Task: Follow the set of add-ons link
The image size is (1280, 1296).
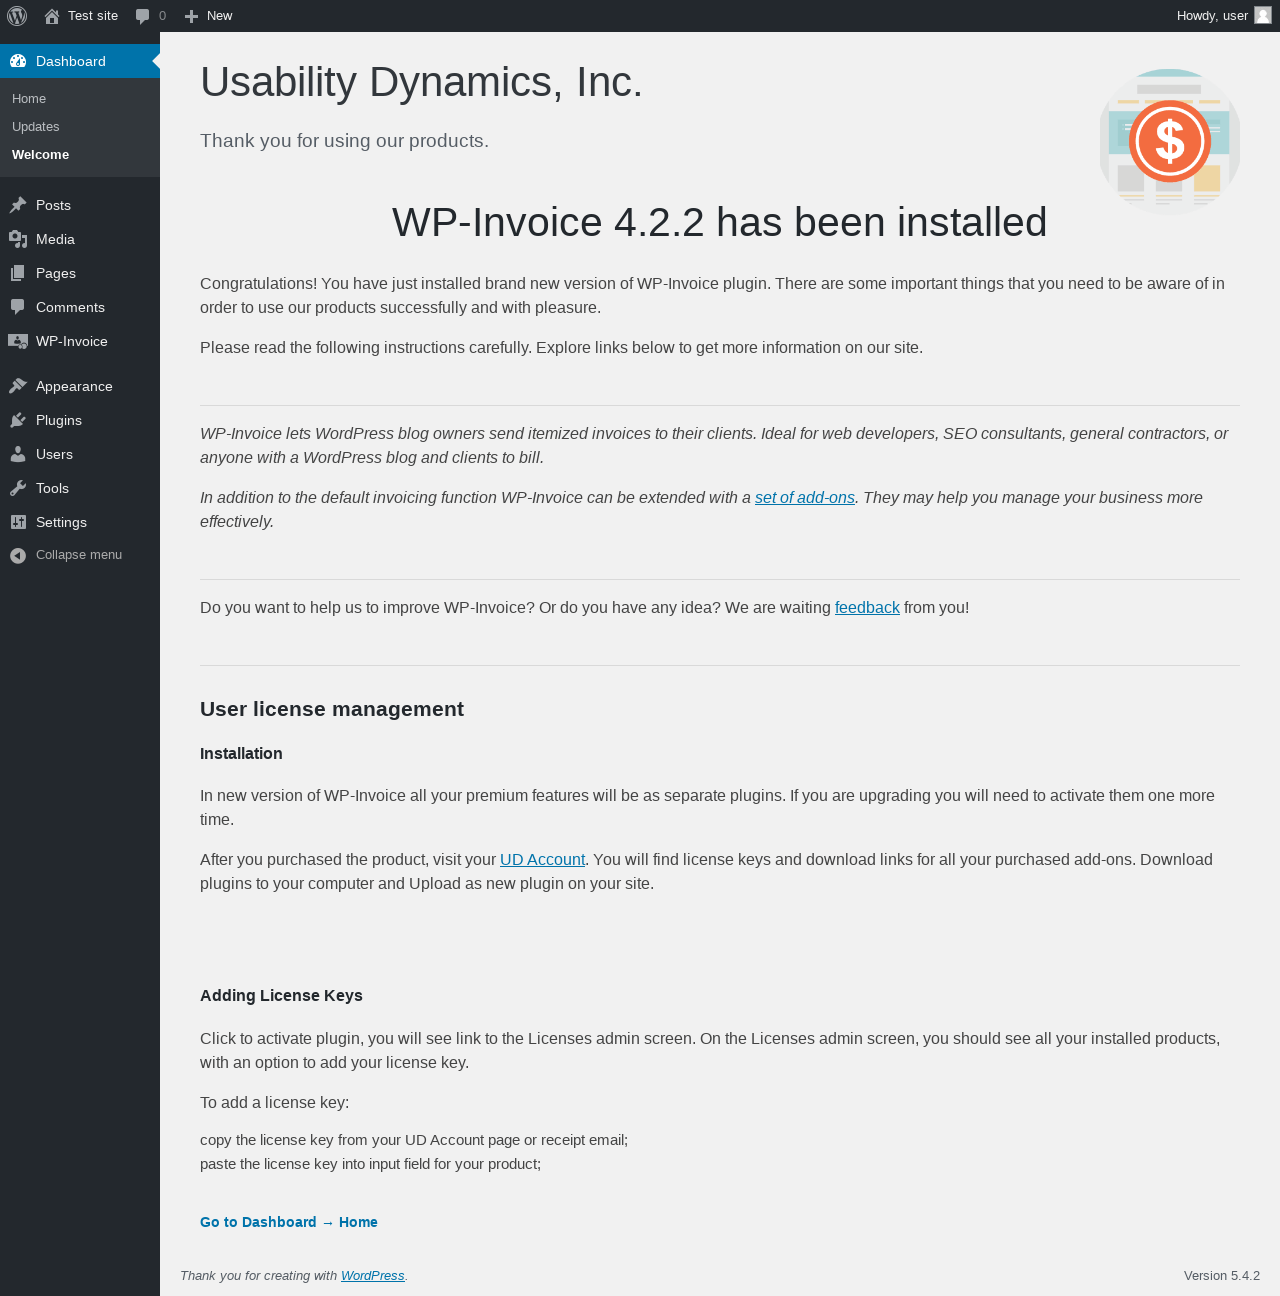Action: [805, 498]
